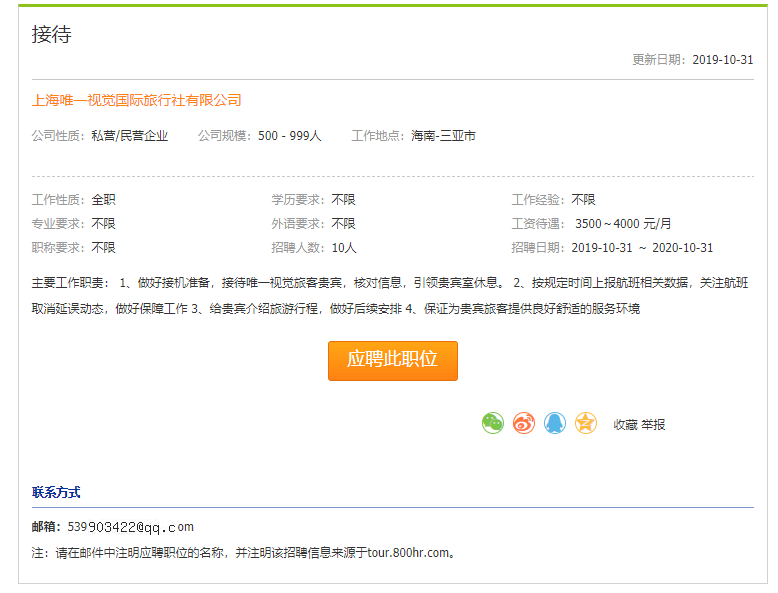Click the 主要工作职责 description paragraph

click(x=390, y=295)
